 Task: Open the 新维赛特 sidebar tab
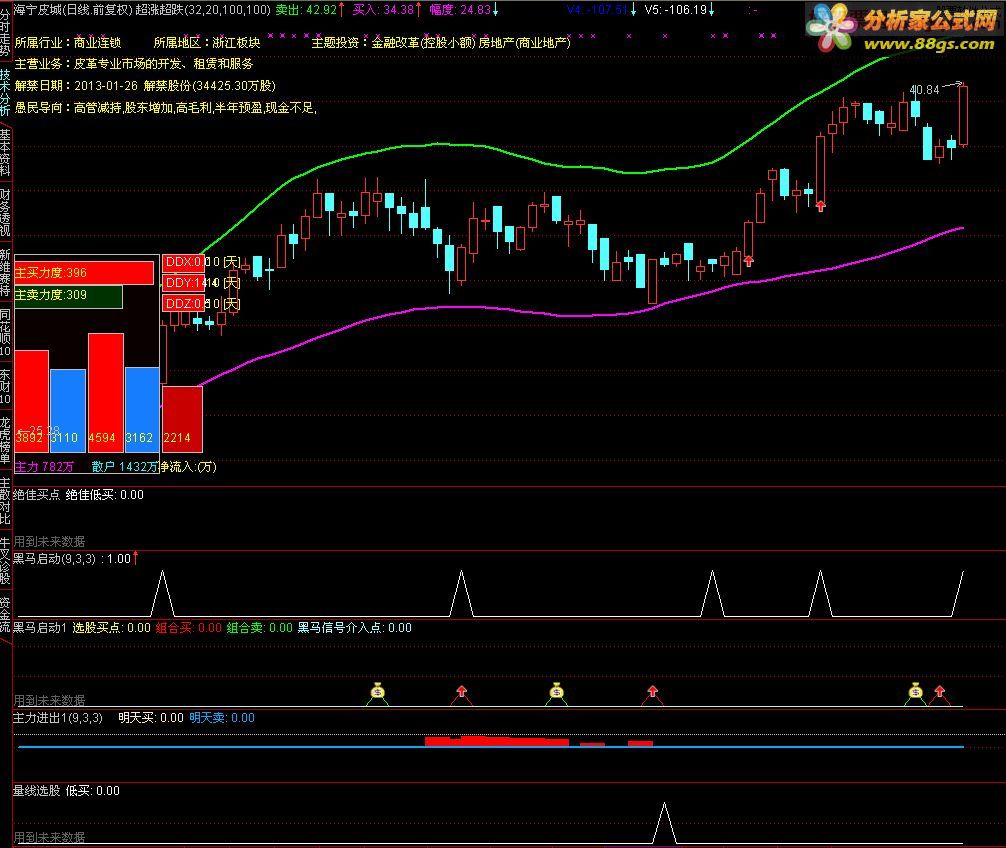click(x=5, y=273)
